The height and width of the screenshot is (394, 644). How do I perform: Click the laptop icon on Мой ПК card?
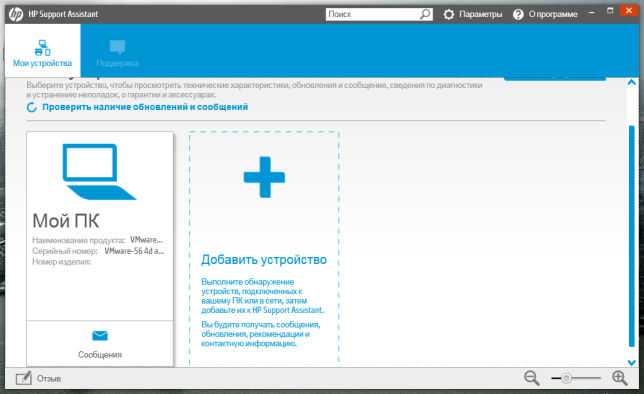[x=99, y=172]
